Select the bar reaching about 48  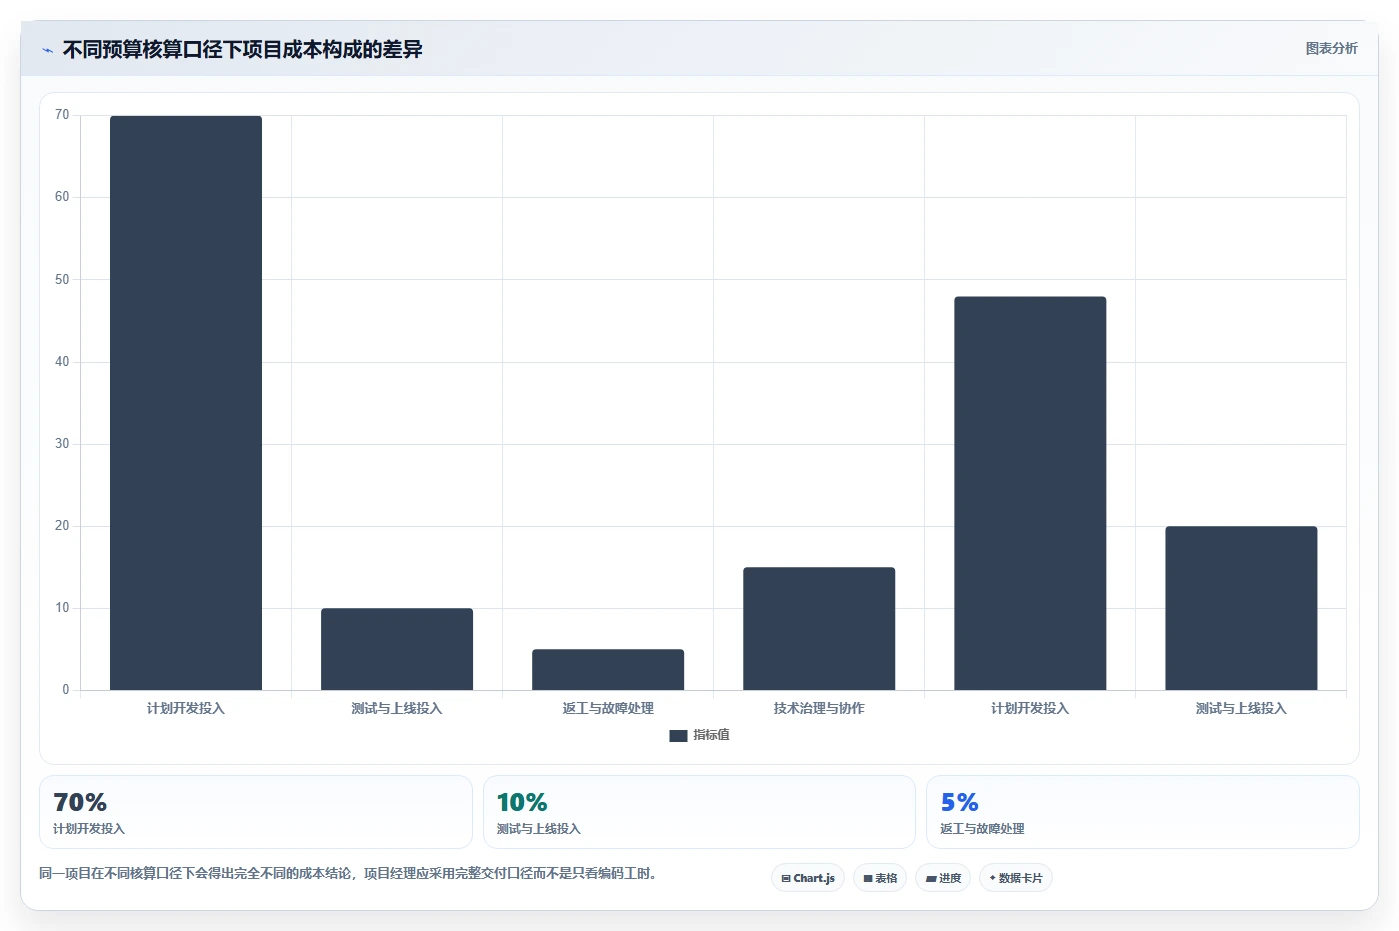click(1030, 493)
